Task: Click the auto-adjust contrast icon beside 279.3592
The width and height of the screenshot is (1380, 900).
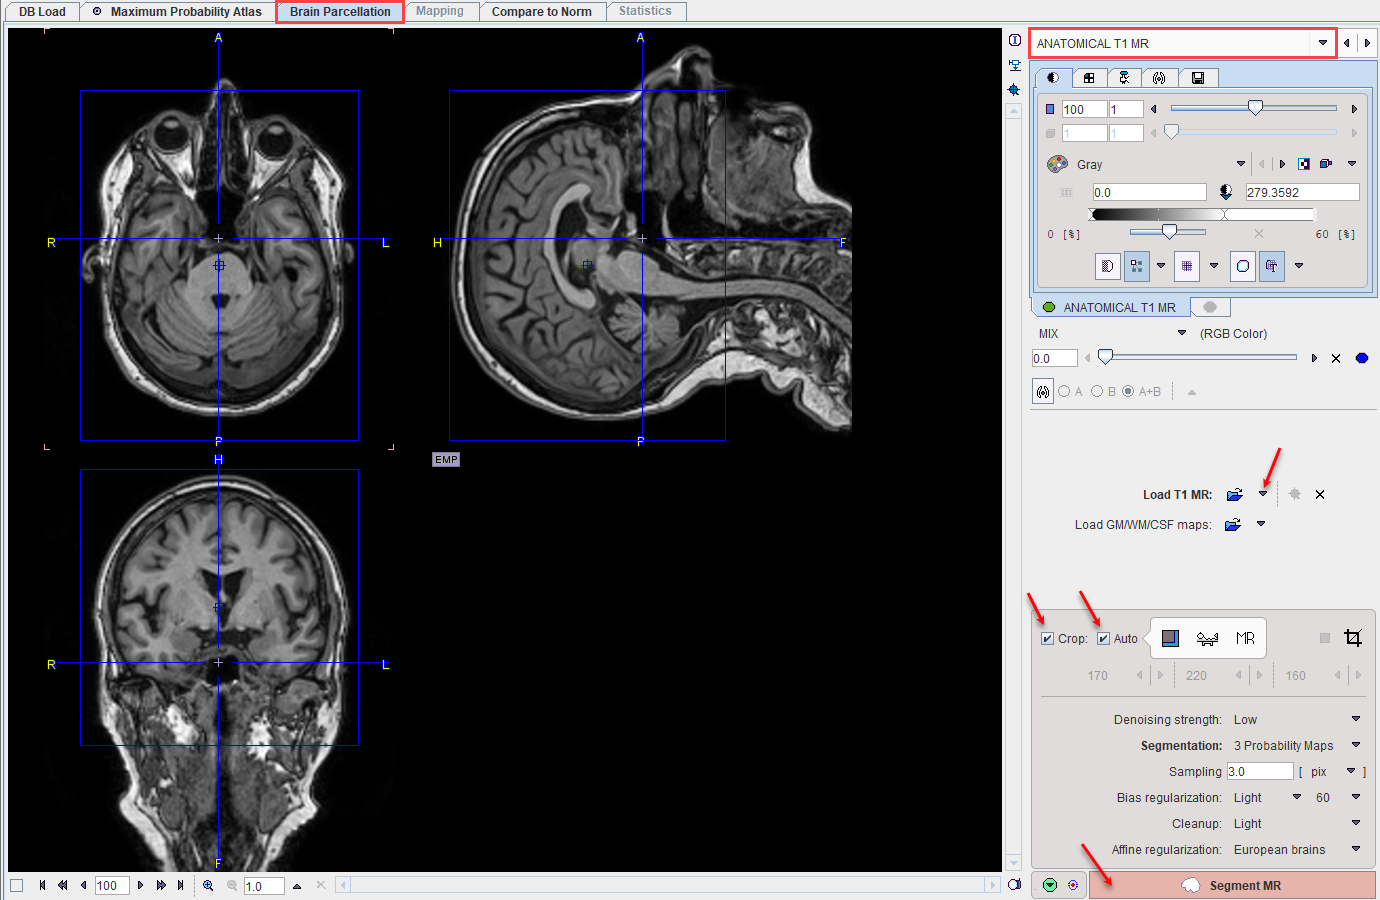Action: 1226,192
